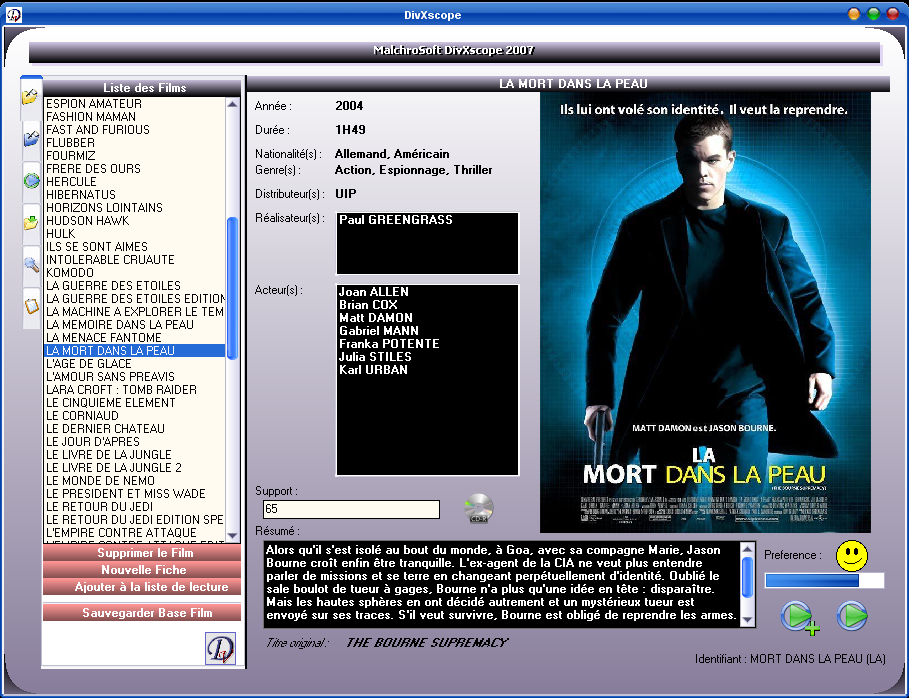Select highlighted LA MORT DANS LA PEAU row
Screen dimensions: 909x698
point(134,351)
